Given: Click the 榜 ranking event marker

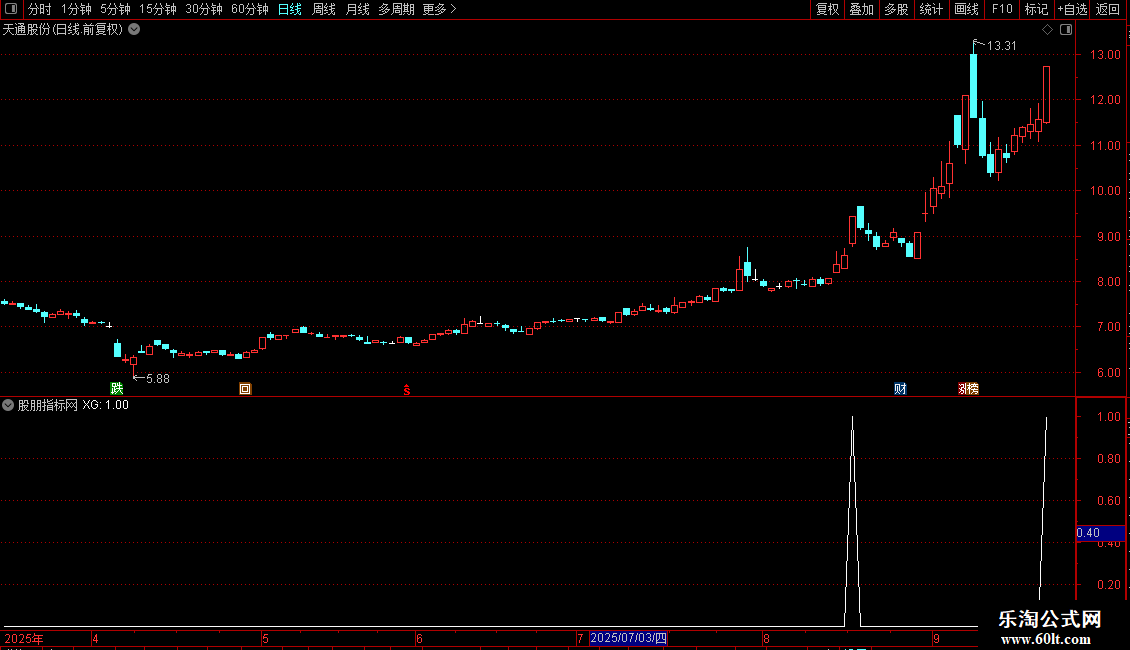Looking at the screenshot, I should click(x=973, y=388).
